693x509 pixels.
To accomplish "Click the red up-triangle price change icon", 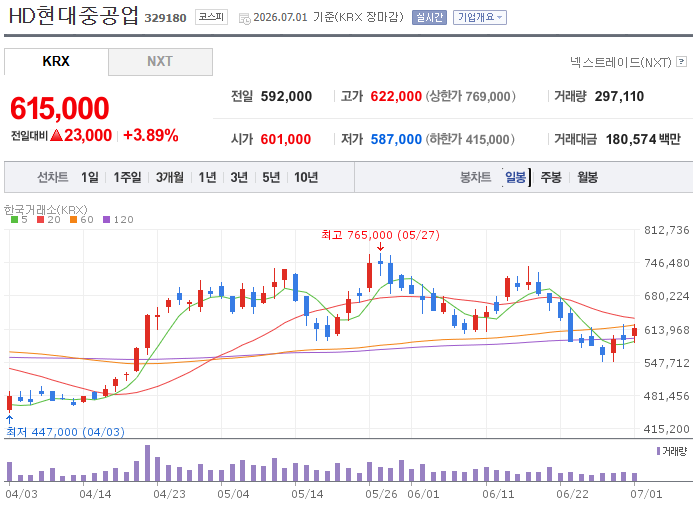I will tap(56, 135).
